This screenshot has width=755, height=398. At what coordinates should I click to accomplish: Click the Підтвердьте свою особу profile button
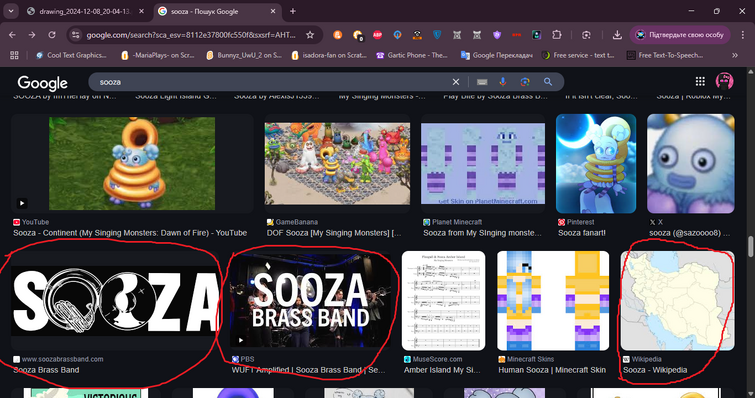679,35
